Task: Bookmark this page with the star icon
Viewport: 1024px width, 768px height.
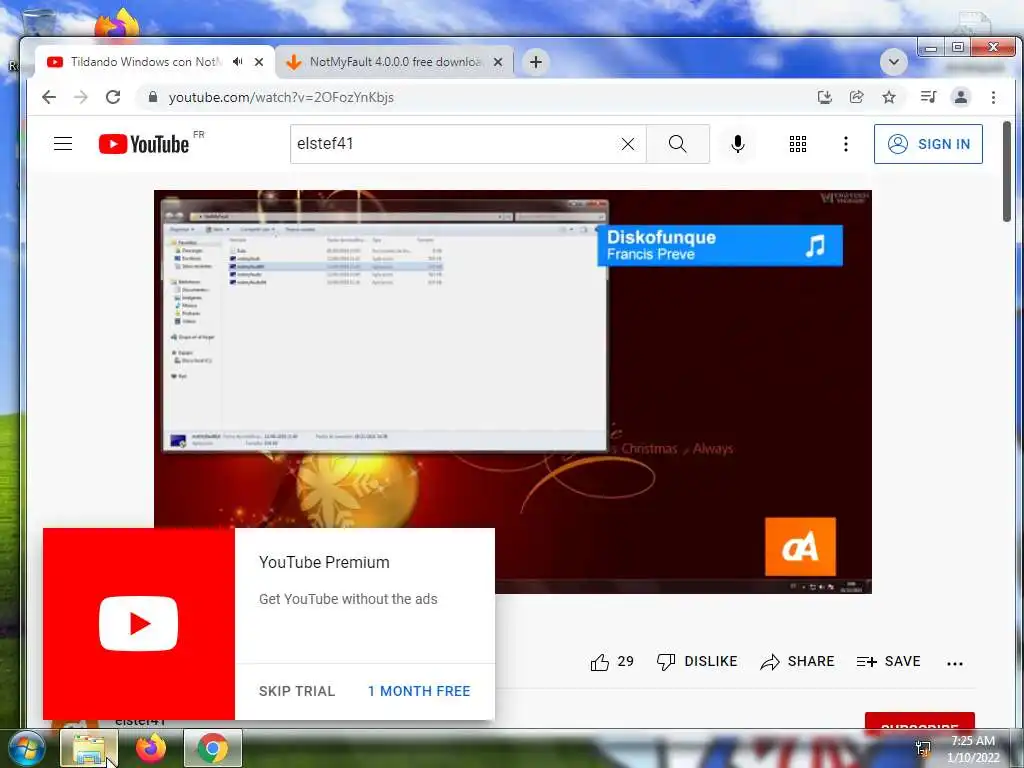Action: [889, 97]
